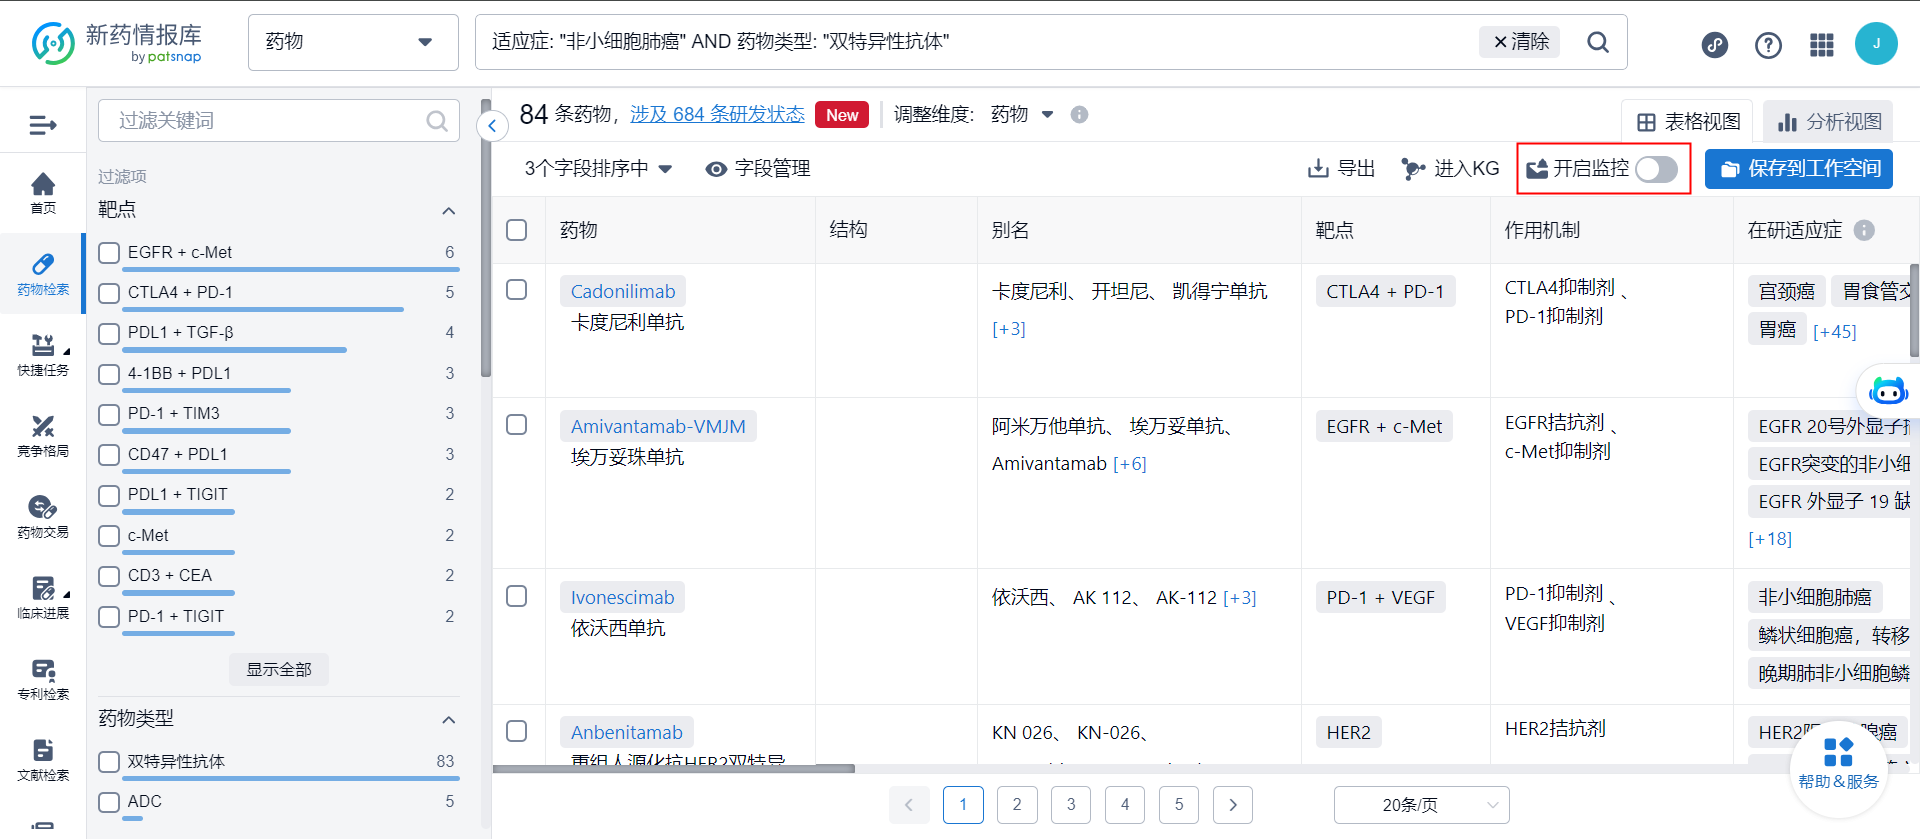Open 字段管理 field manager

pos(757,169)
